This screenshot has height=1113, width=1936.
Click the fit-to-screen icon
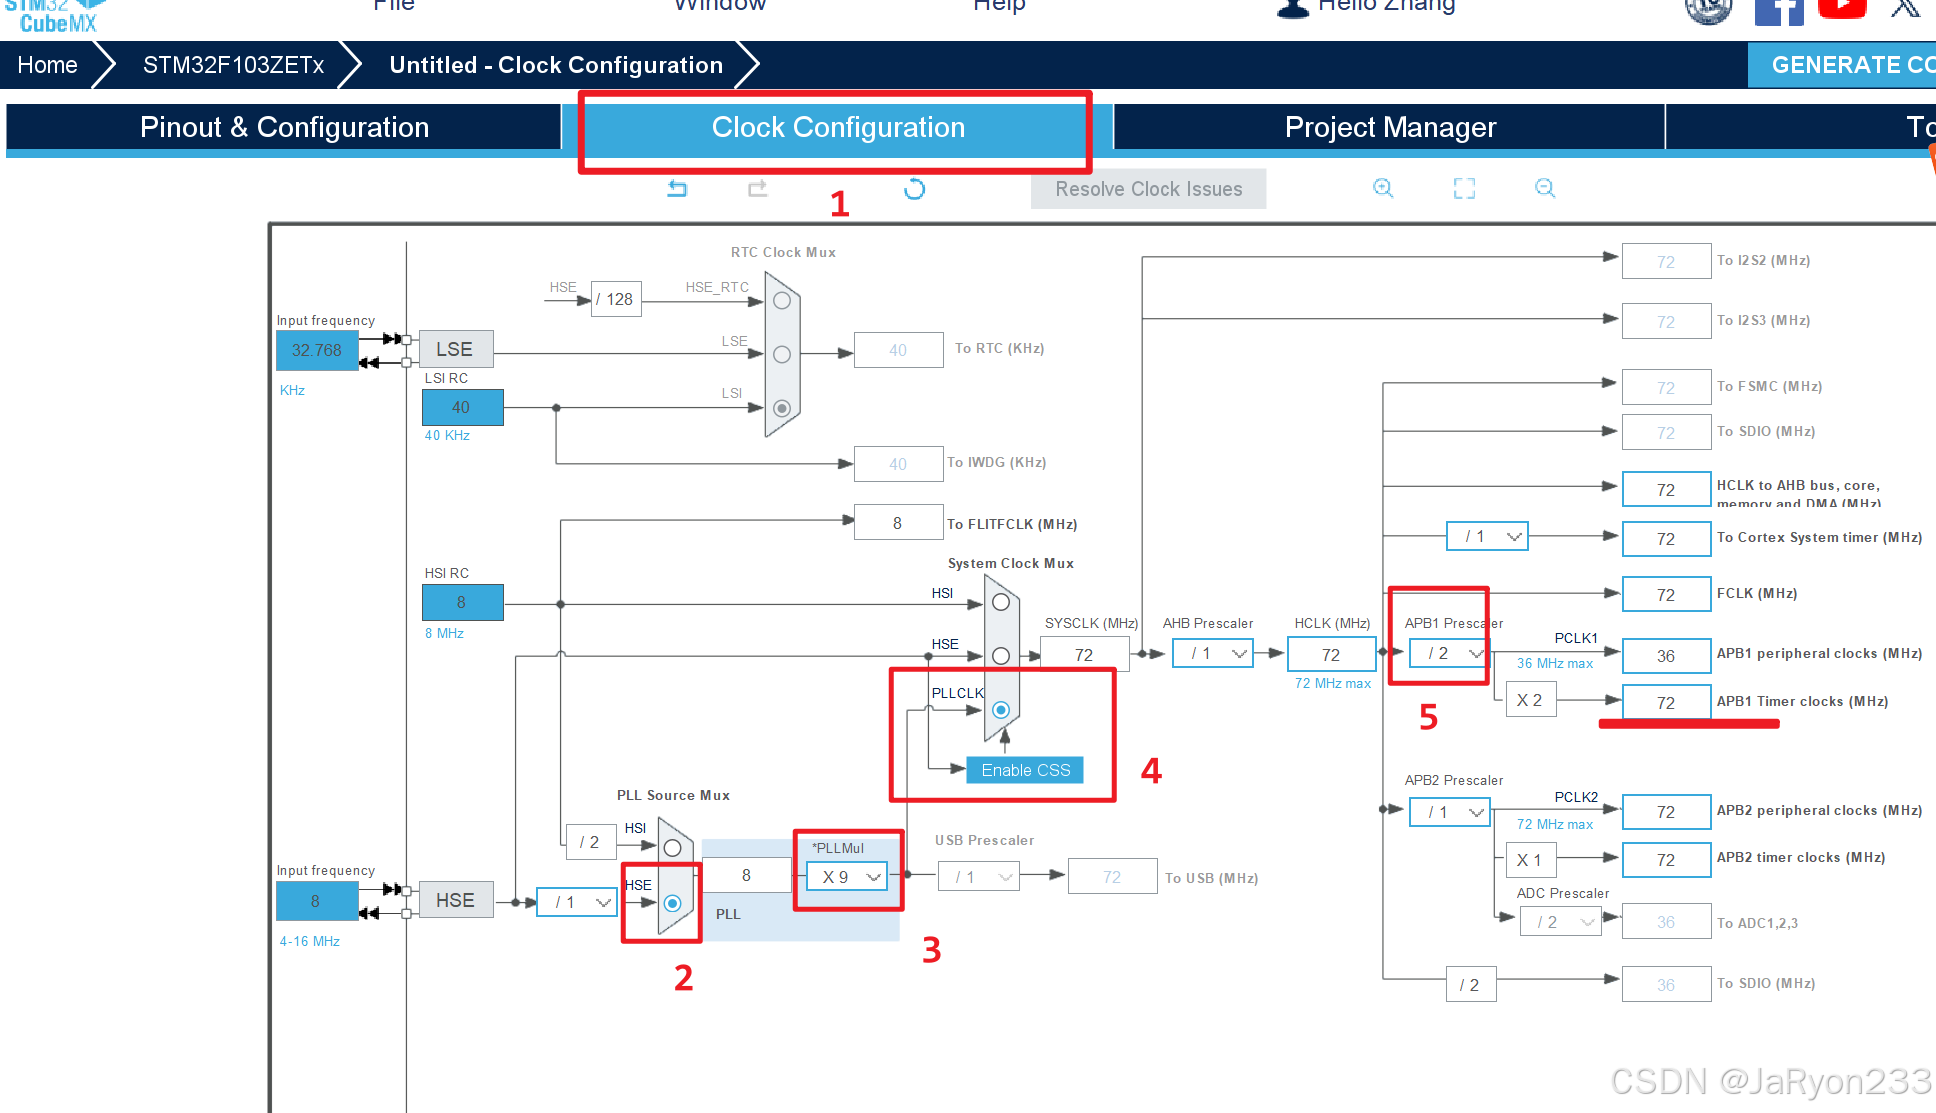click(1464, 188)
